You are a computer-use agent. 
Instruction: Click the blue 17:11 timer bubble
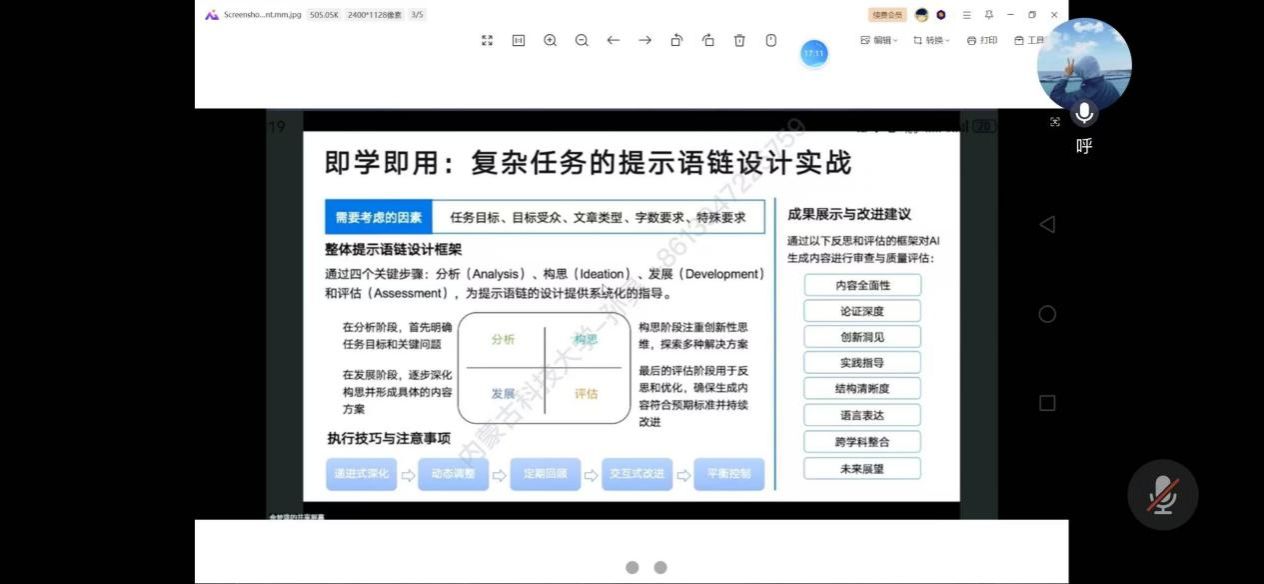point(814,54)
